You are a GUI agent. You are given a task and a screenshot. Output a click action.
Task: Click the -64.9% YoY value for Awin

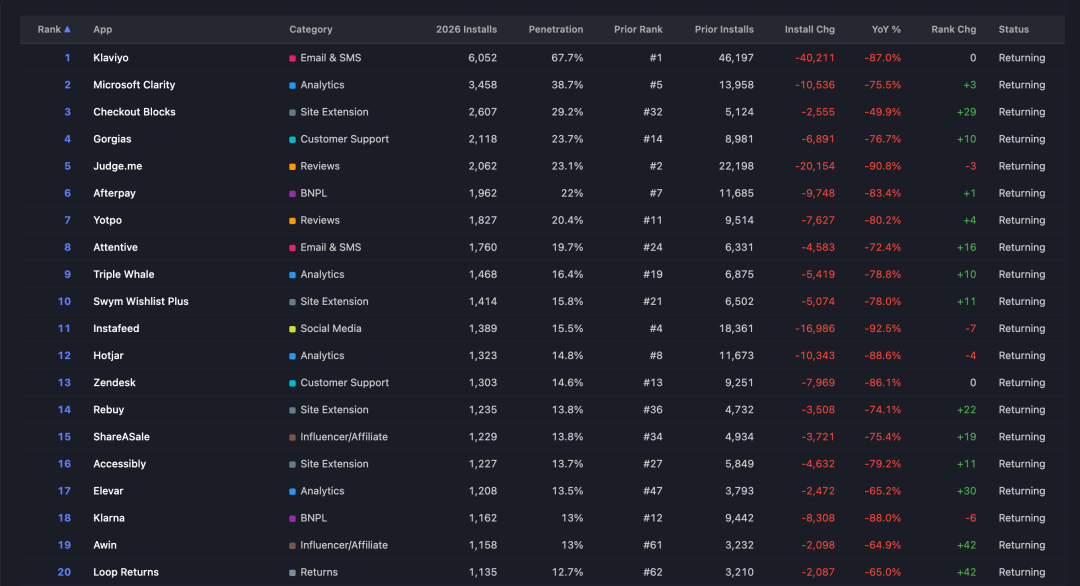click(882, 545)
